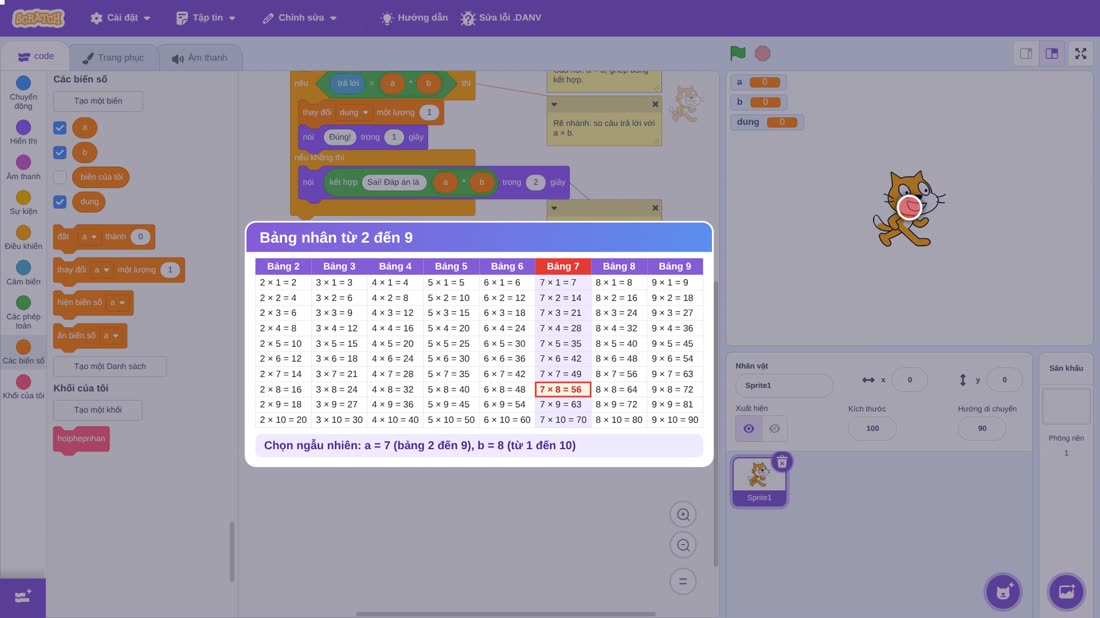1100x618 pixels.
Task: Click the Tạo một Danh sách button
Action: point(110,366)
